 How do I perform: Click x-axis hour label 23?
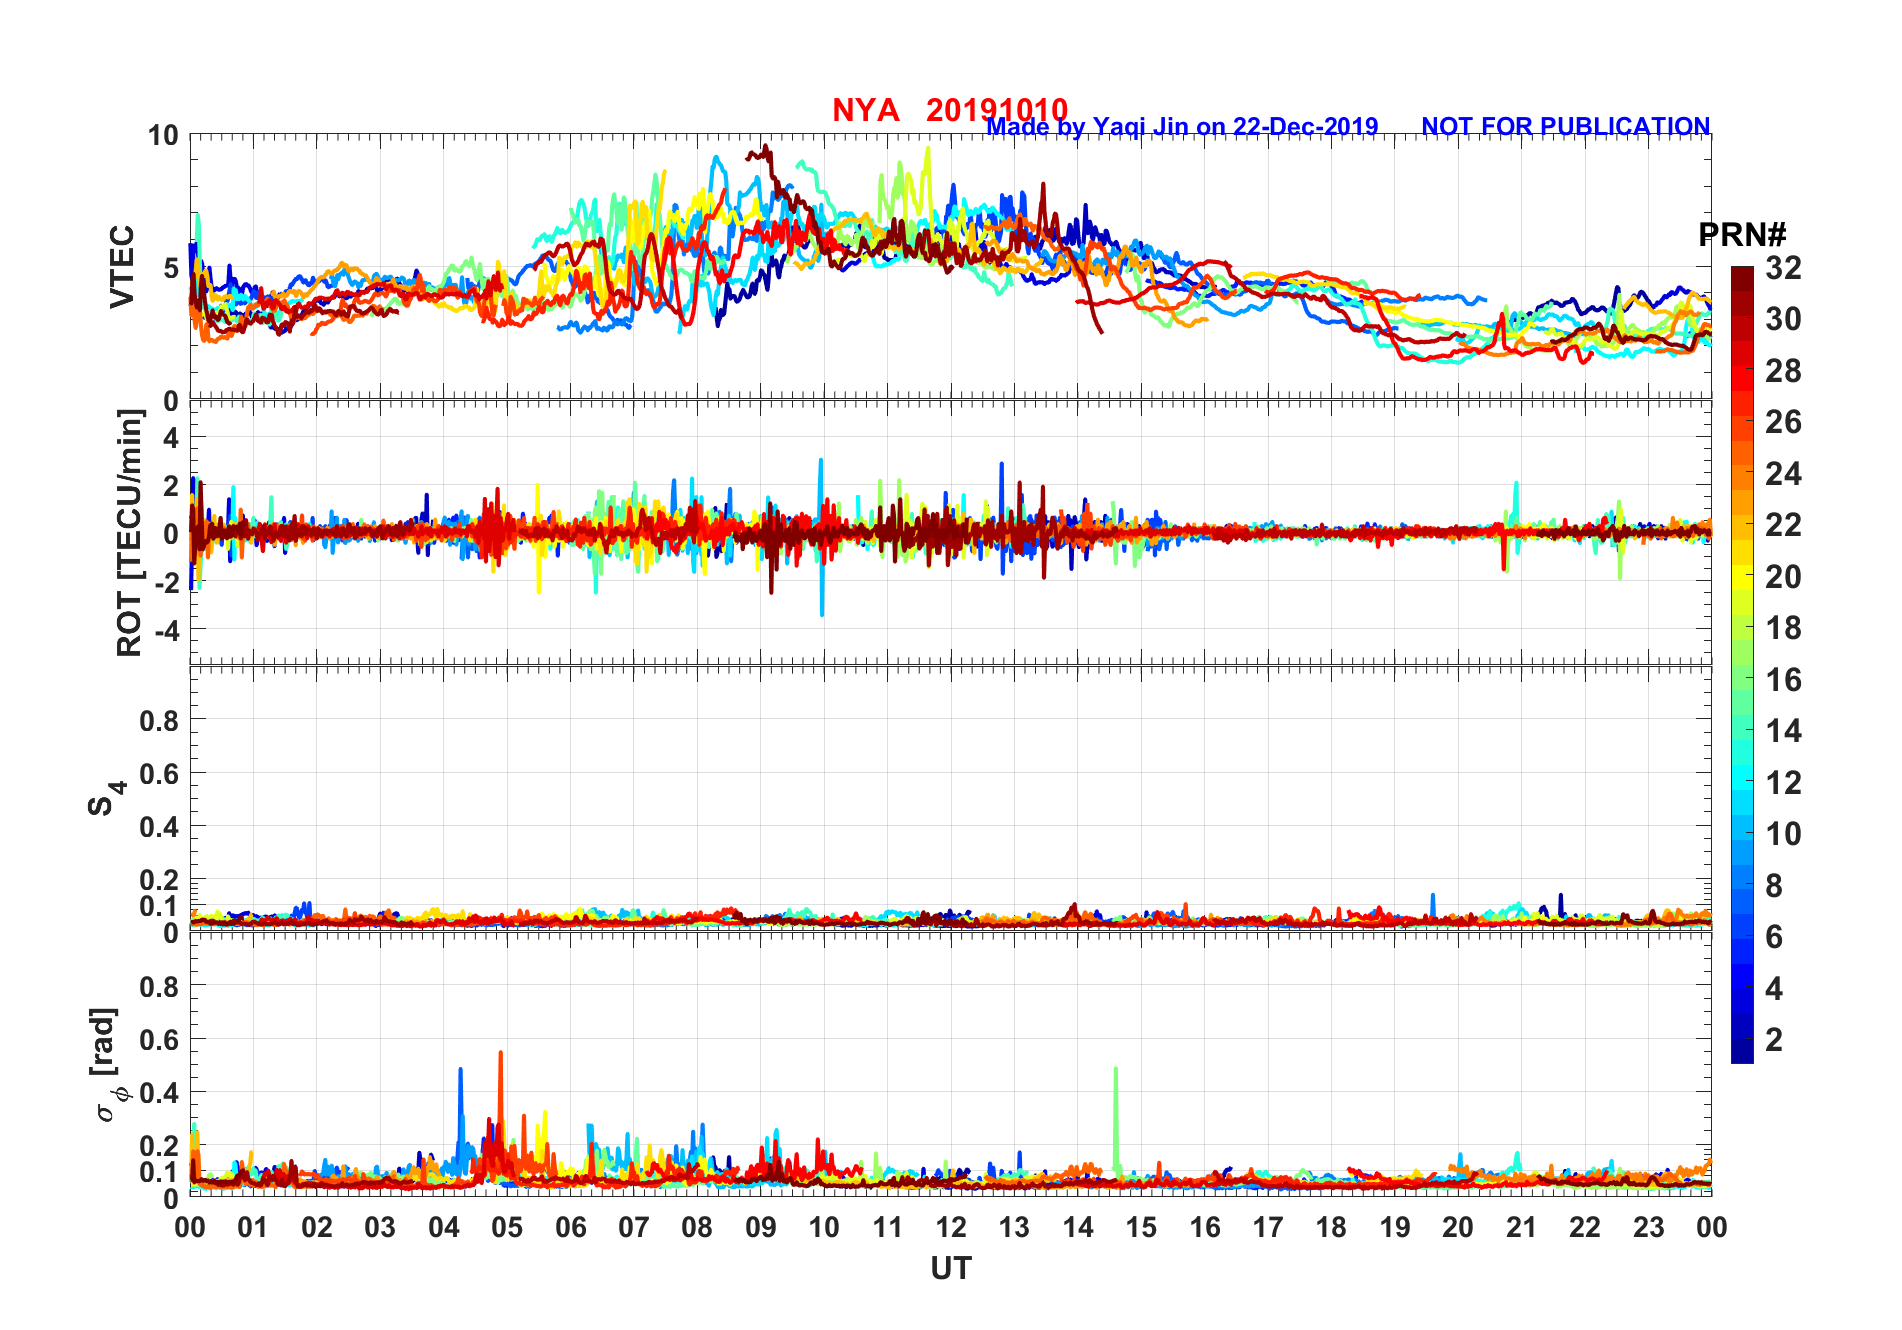pos(1648,1228)
